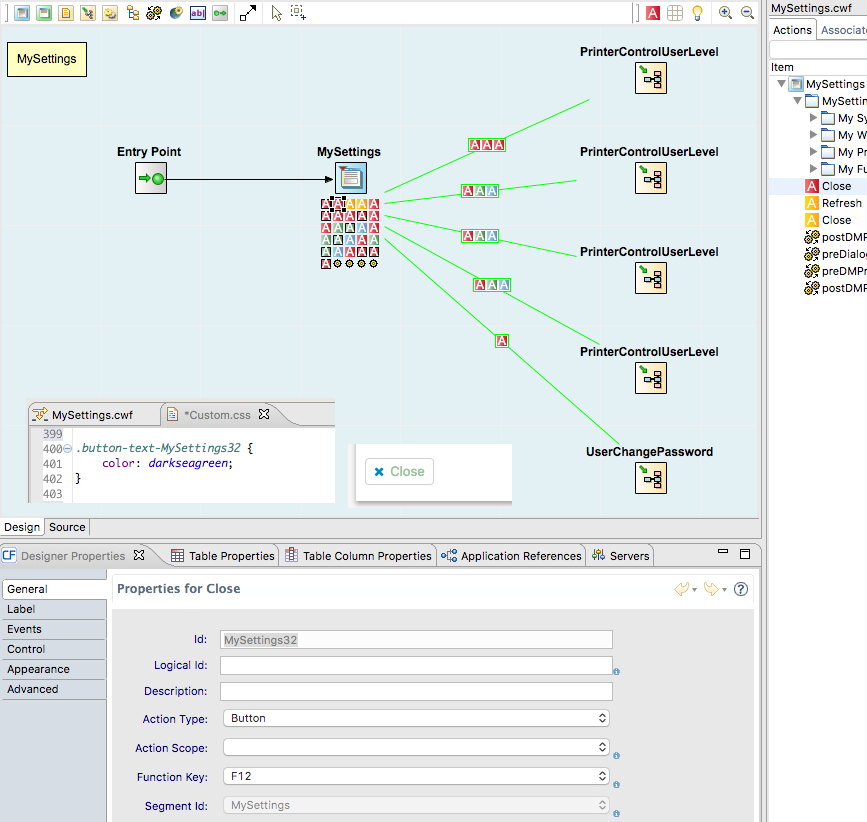Screen dimensions: 867x822
Task: Open the properties help icon
Action: pos(741,589)
